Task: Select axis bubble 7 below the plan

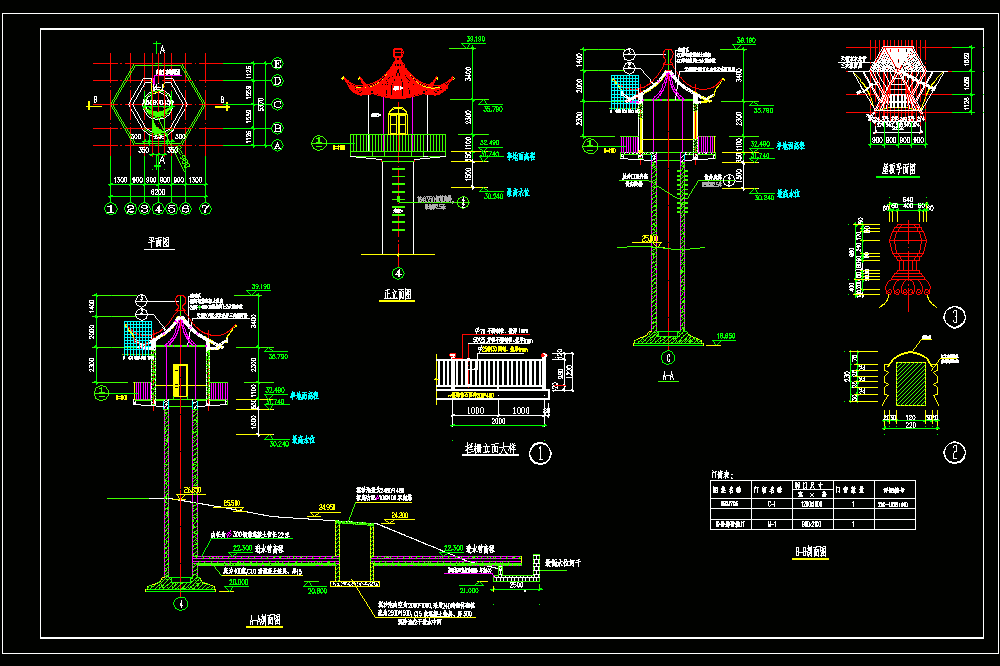Action: click(x=205, y=209)
